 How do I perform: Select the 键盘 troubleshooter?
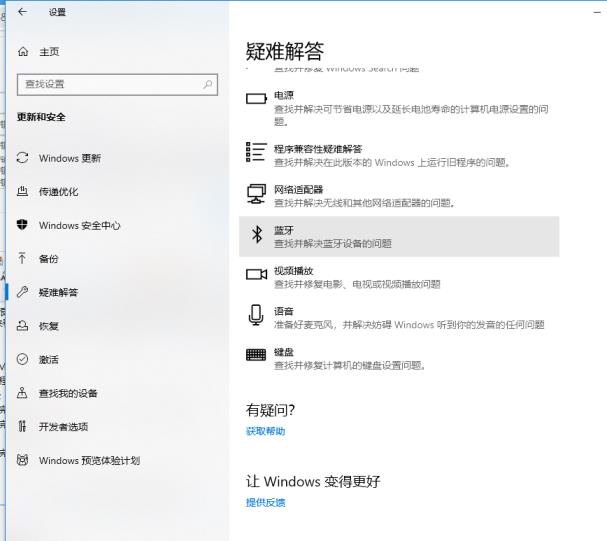[x=284, y=352]
